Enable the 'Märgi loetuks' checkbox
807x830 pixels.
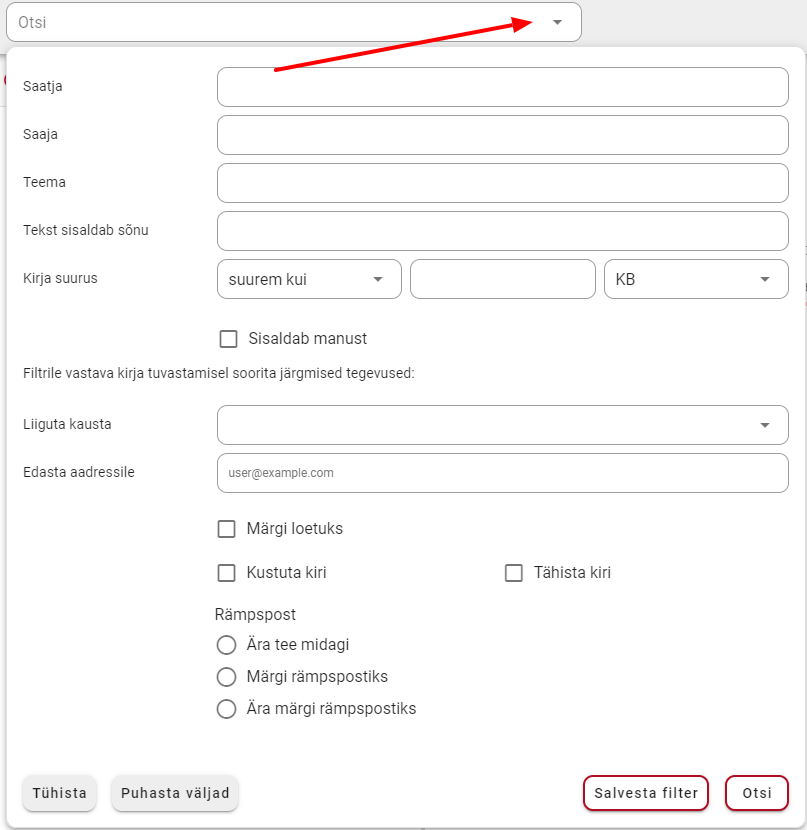[226, 529]
